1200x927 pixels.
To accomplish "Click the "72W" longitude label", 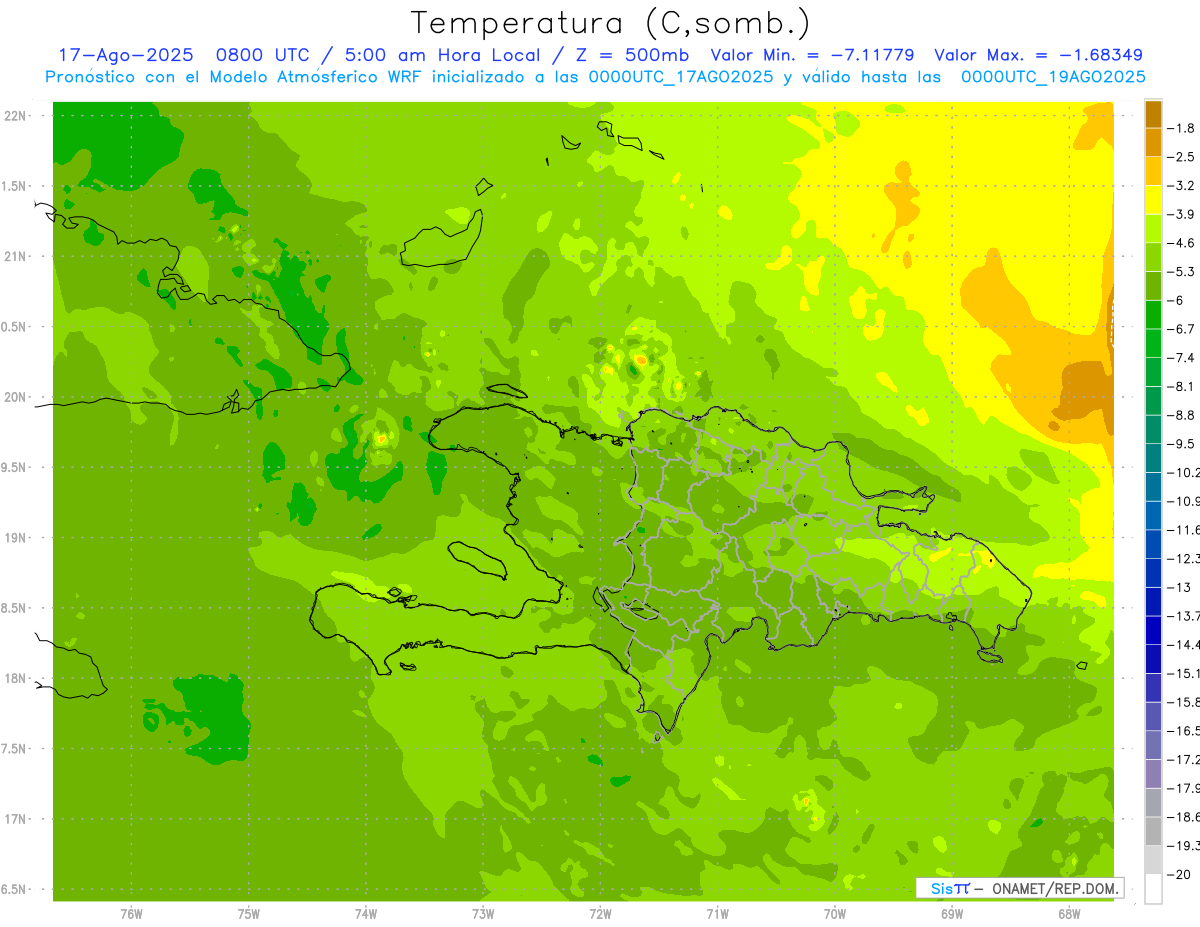I will point(600,915).
